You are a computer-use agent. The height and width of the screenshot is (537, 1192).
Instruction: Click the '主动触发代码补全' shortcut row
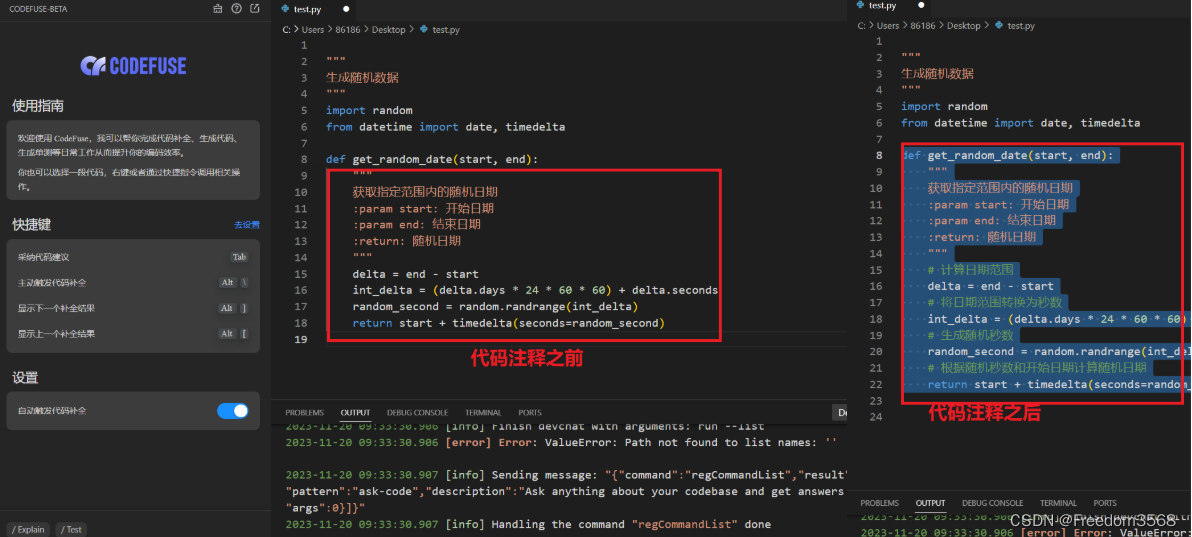click(x=133, y=283)
